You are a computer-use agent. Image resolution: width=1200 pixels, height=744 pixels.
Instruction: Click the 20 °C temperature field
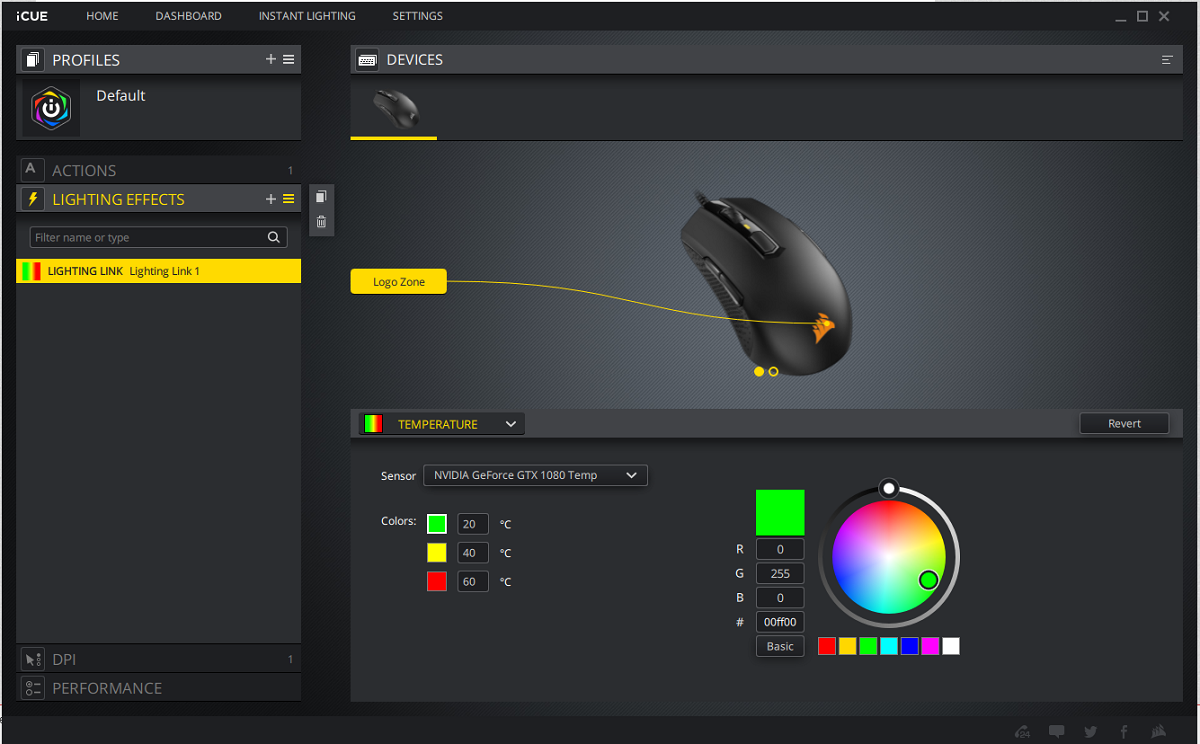[473, 524]
